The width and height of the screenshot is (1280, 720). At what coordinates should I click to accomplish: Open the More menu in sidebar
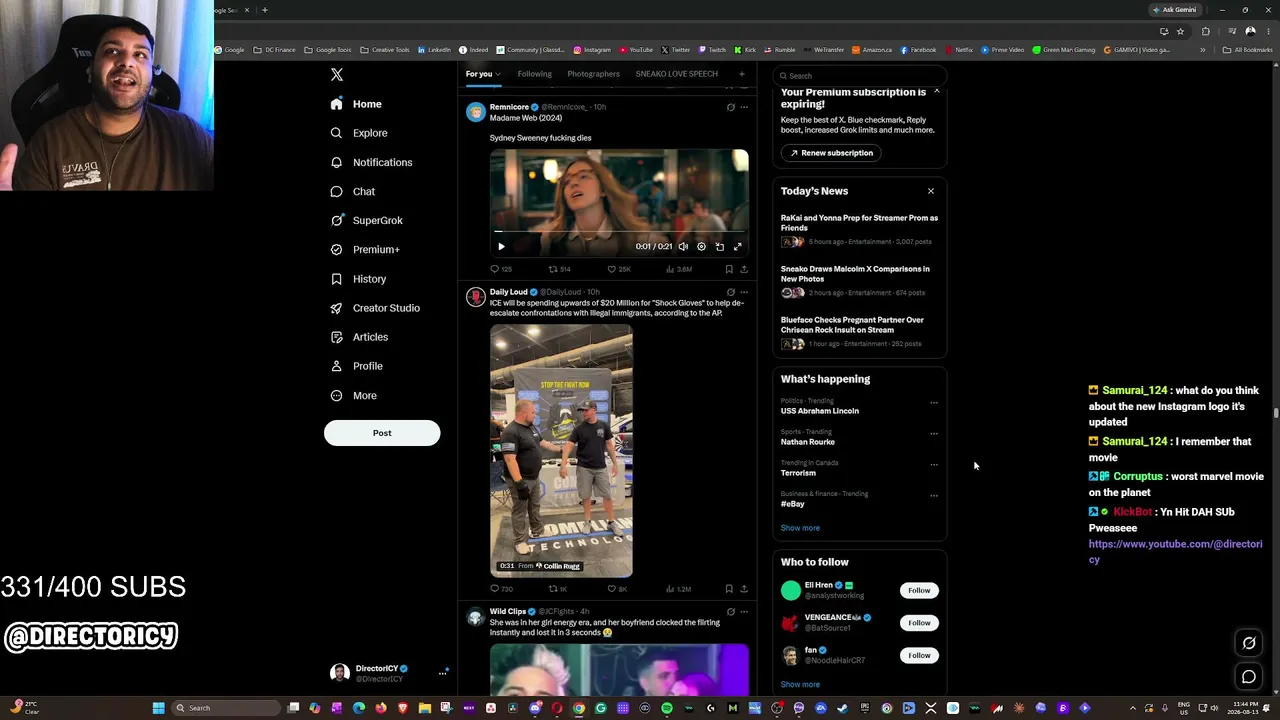click(x=354, y=395)
